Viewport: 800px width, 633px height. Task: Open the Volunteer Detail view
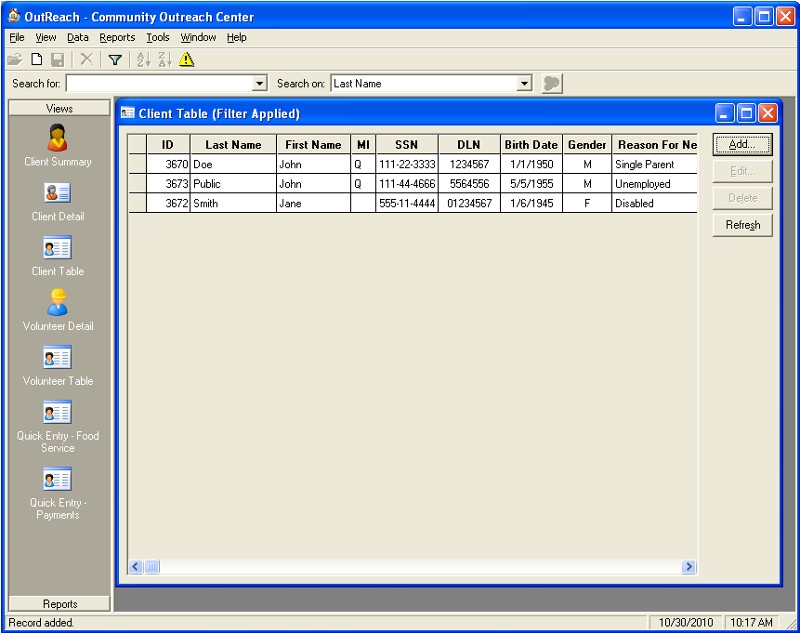[x=58, y=310]
